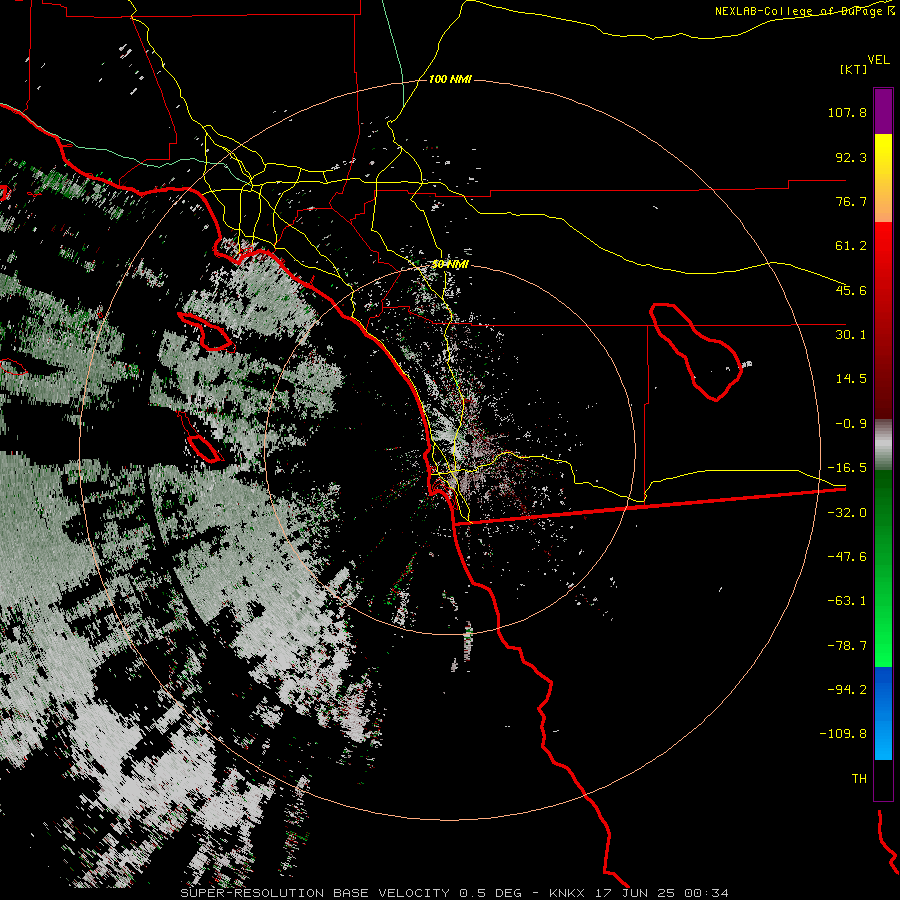Click the 00:34 time stamp
Screen dimensions: 900x900
coord(705,893)
